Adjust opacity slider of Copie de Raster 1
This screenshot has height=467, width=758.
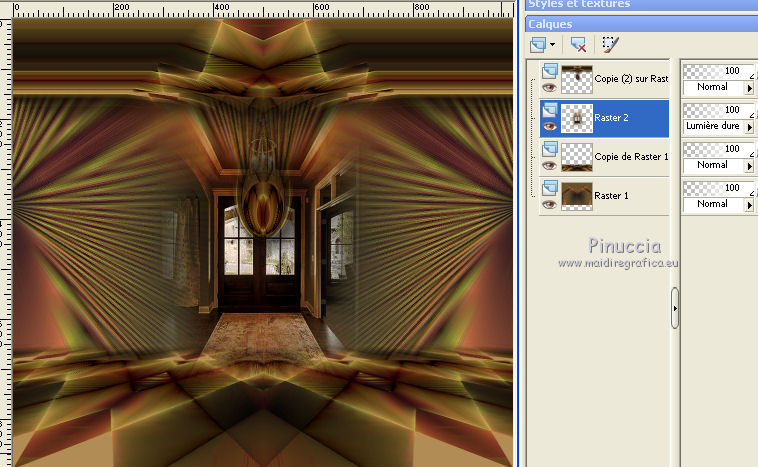(x=719, y=149)
